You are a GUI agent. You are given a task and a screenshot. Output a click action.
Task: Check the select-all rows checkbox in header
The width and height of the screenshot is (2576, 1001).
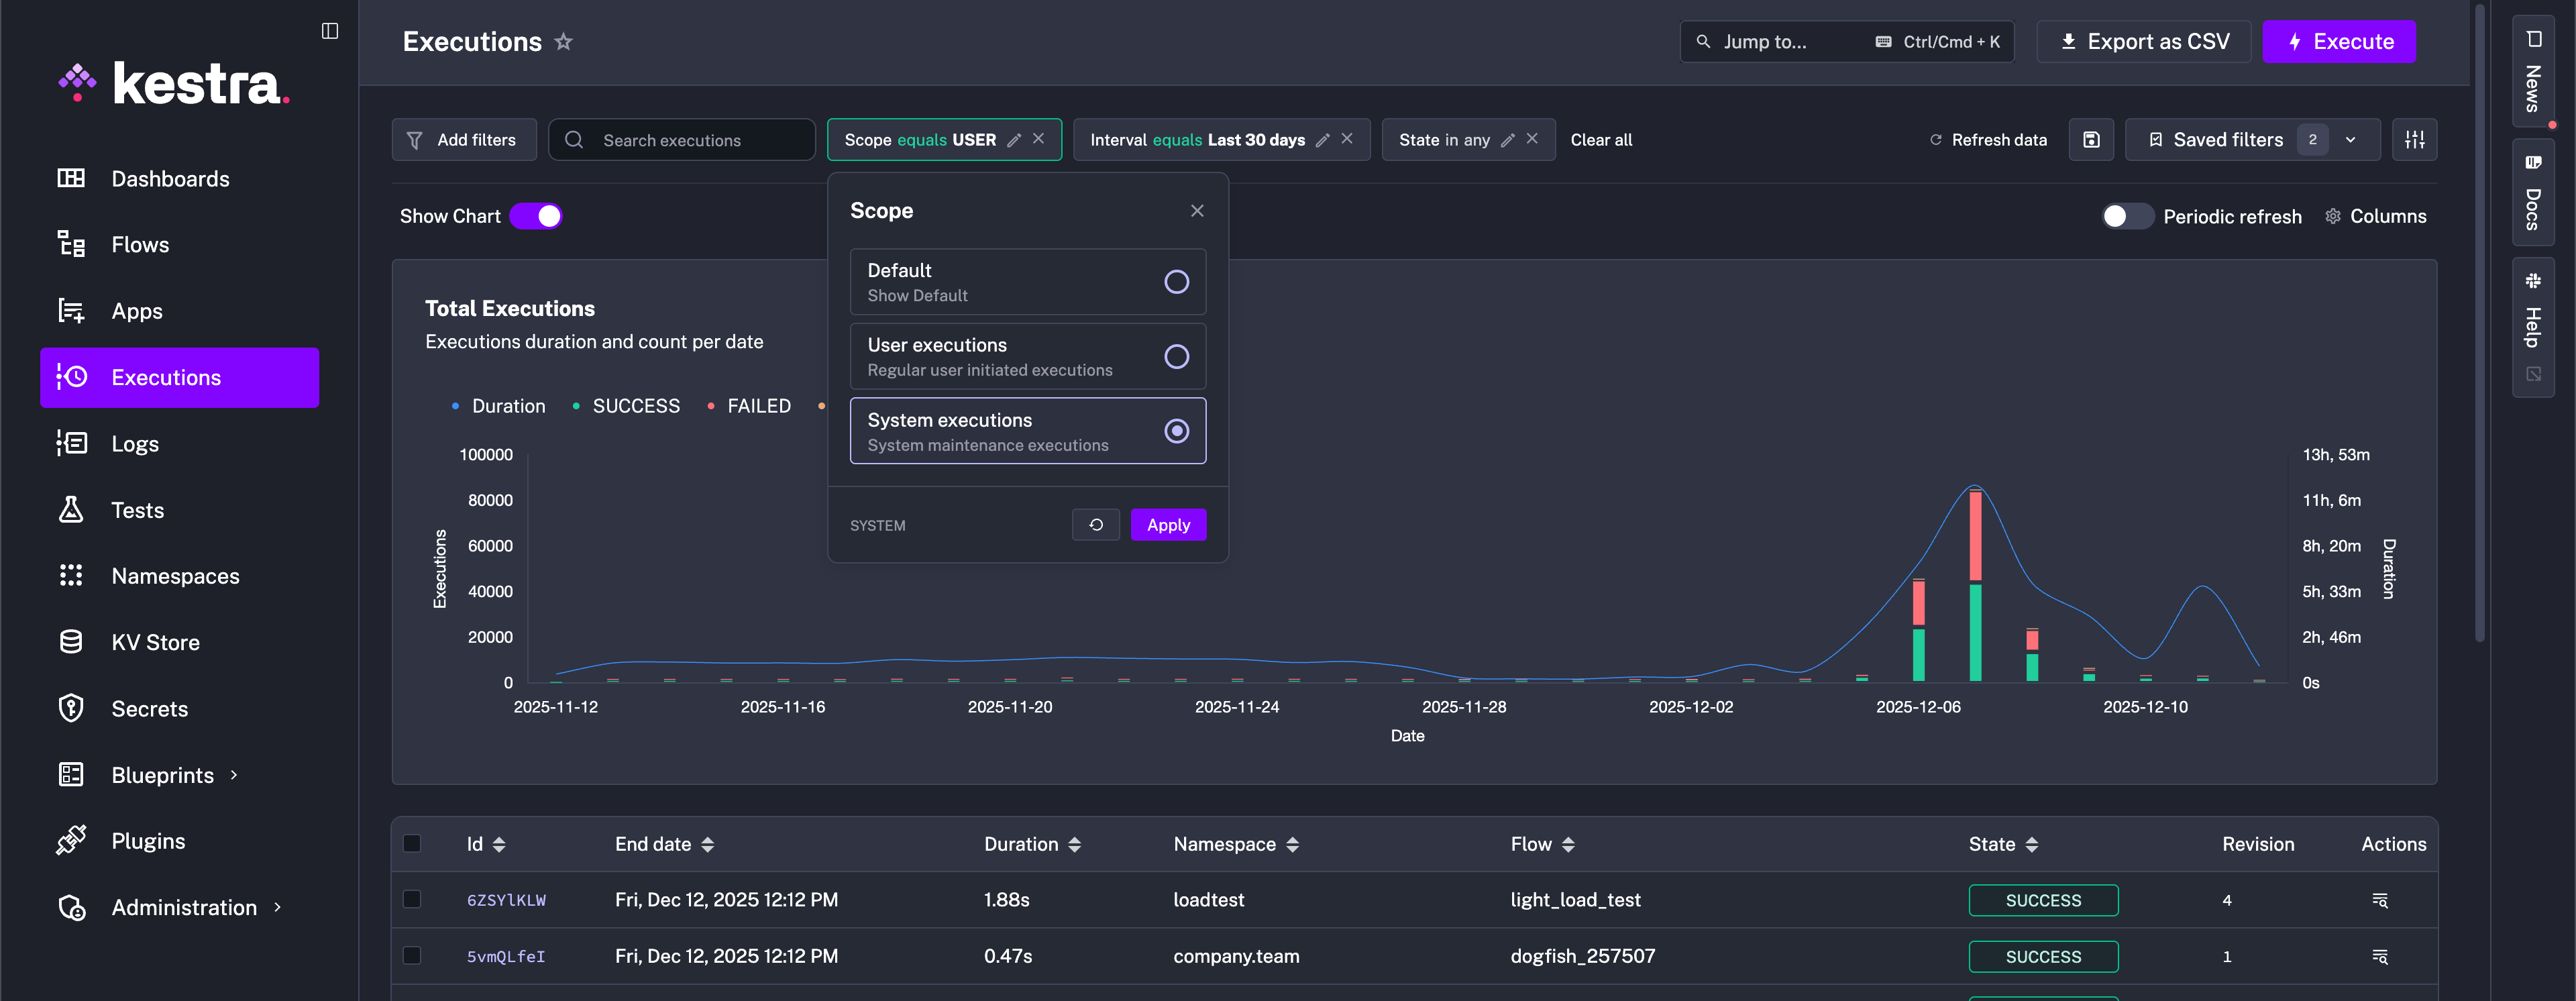point(412,843)
